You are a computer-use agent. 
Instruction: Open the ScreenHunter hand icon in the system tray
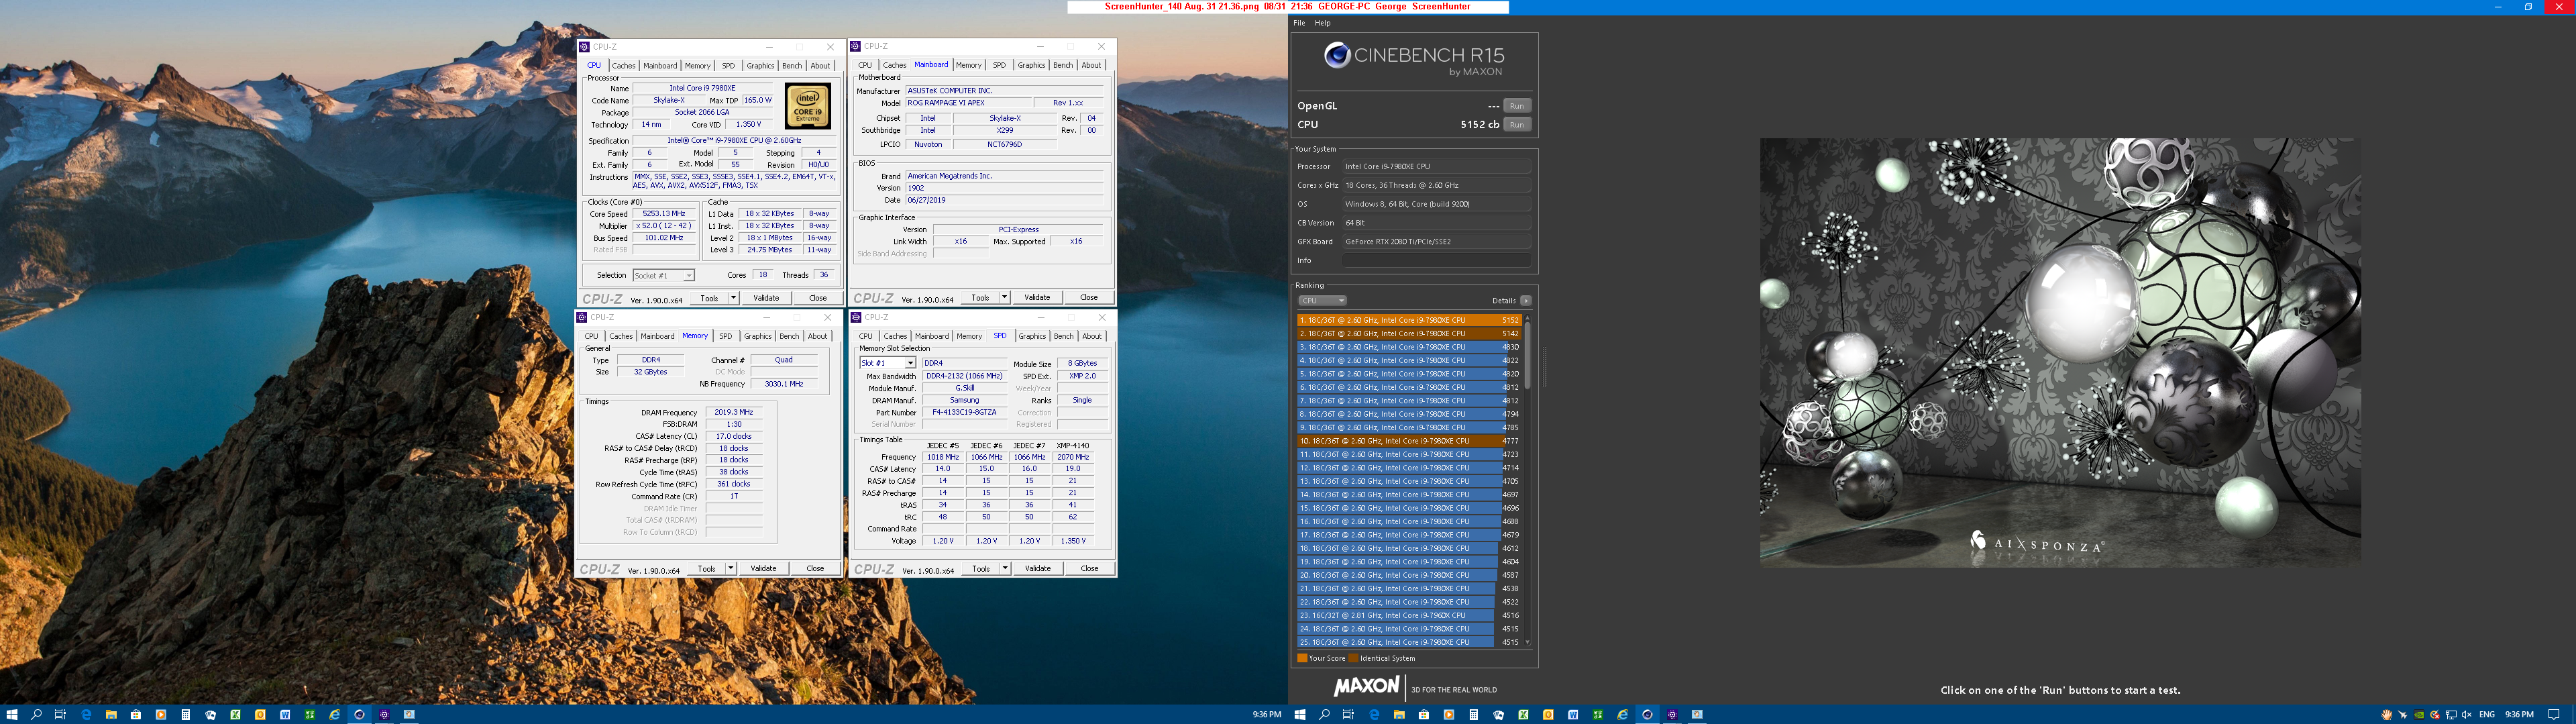coord(2387,714)
